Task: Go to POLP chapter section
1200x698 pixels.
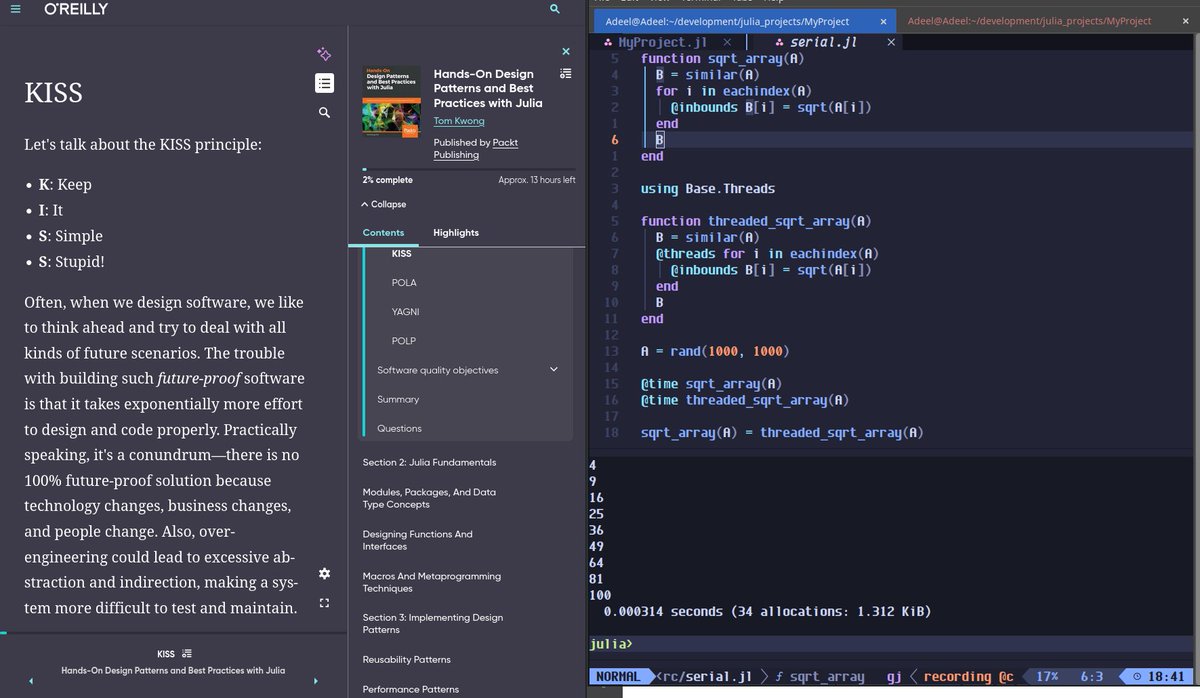Action: pyautogui.click(x=403, y=341)
